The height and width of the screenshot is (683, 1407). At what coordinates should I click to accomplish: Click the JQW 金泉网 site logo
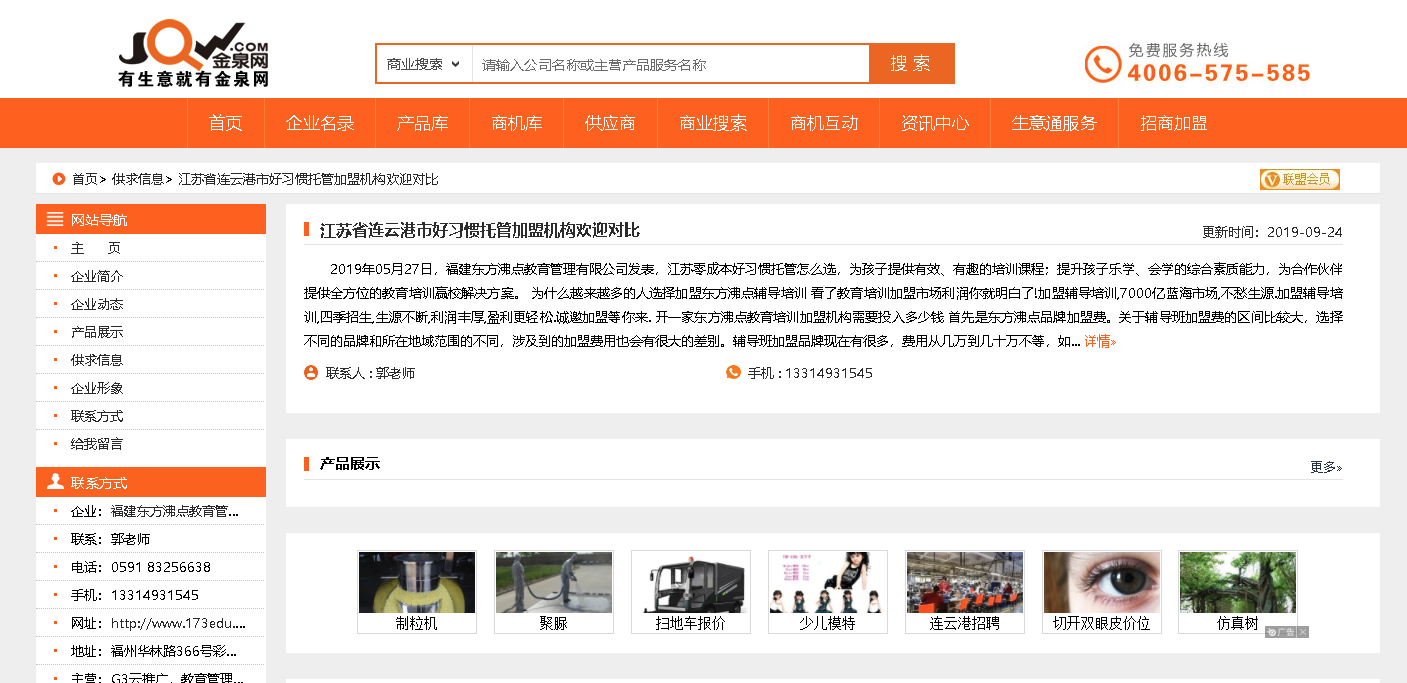click(194, 53)
